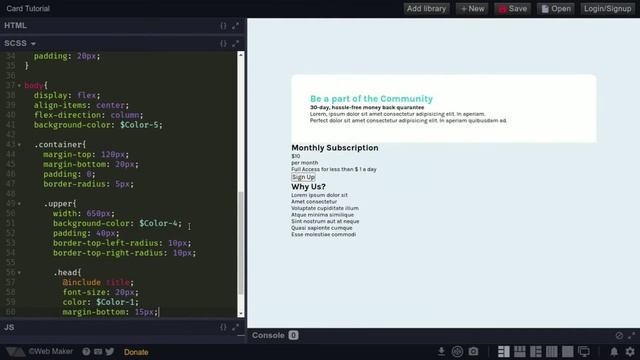
Task: Switch to the full-screen preview layout icon
Action: point(567,352)
